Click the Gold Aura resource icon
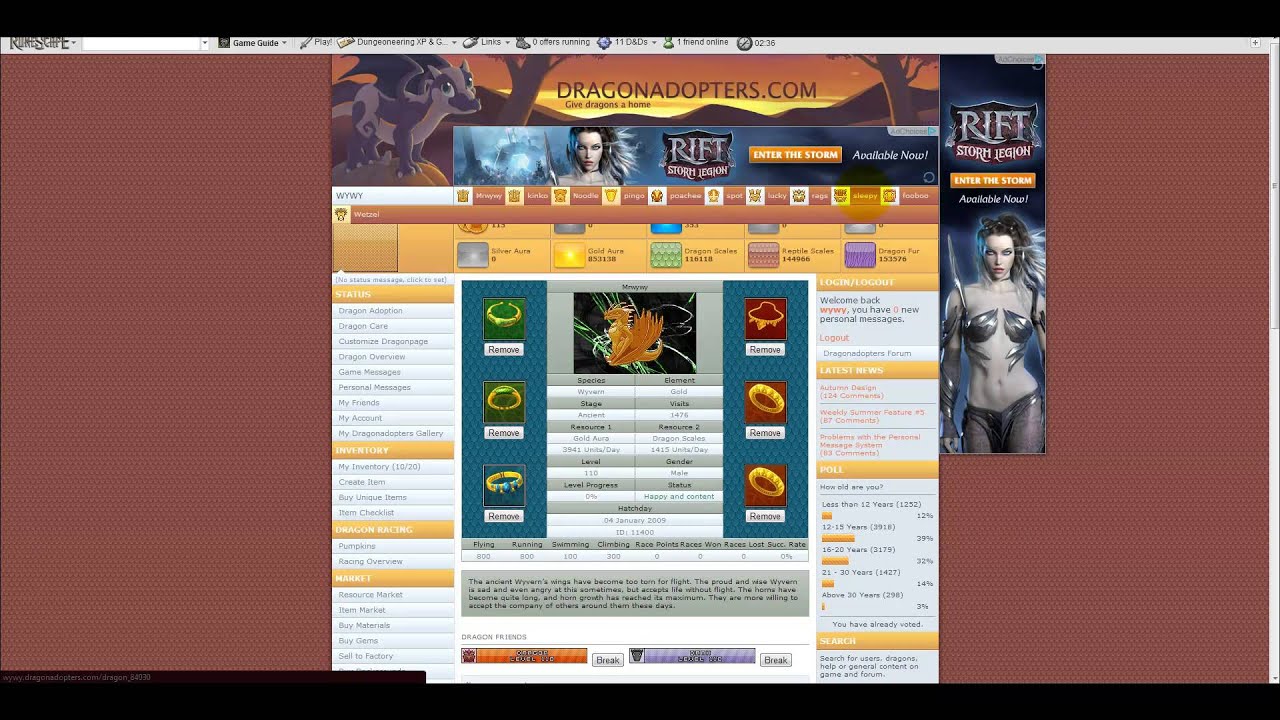 click(x=569, y=255)
